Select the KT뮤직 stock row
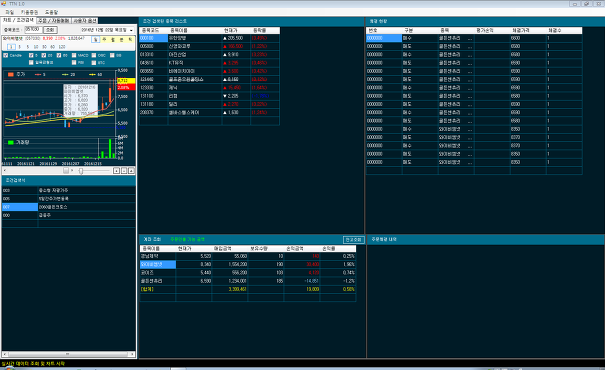The width and height of the screenshot is (605, 370). [210, 63]
